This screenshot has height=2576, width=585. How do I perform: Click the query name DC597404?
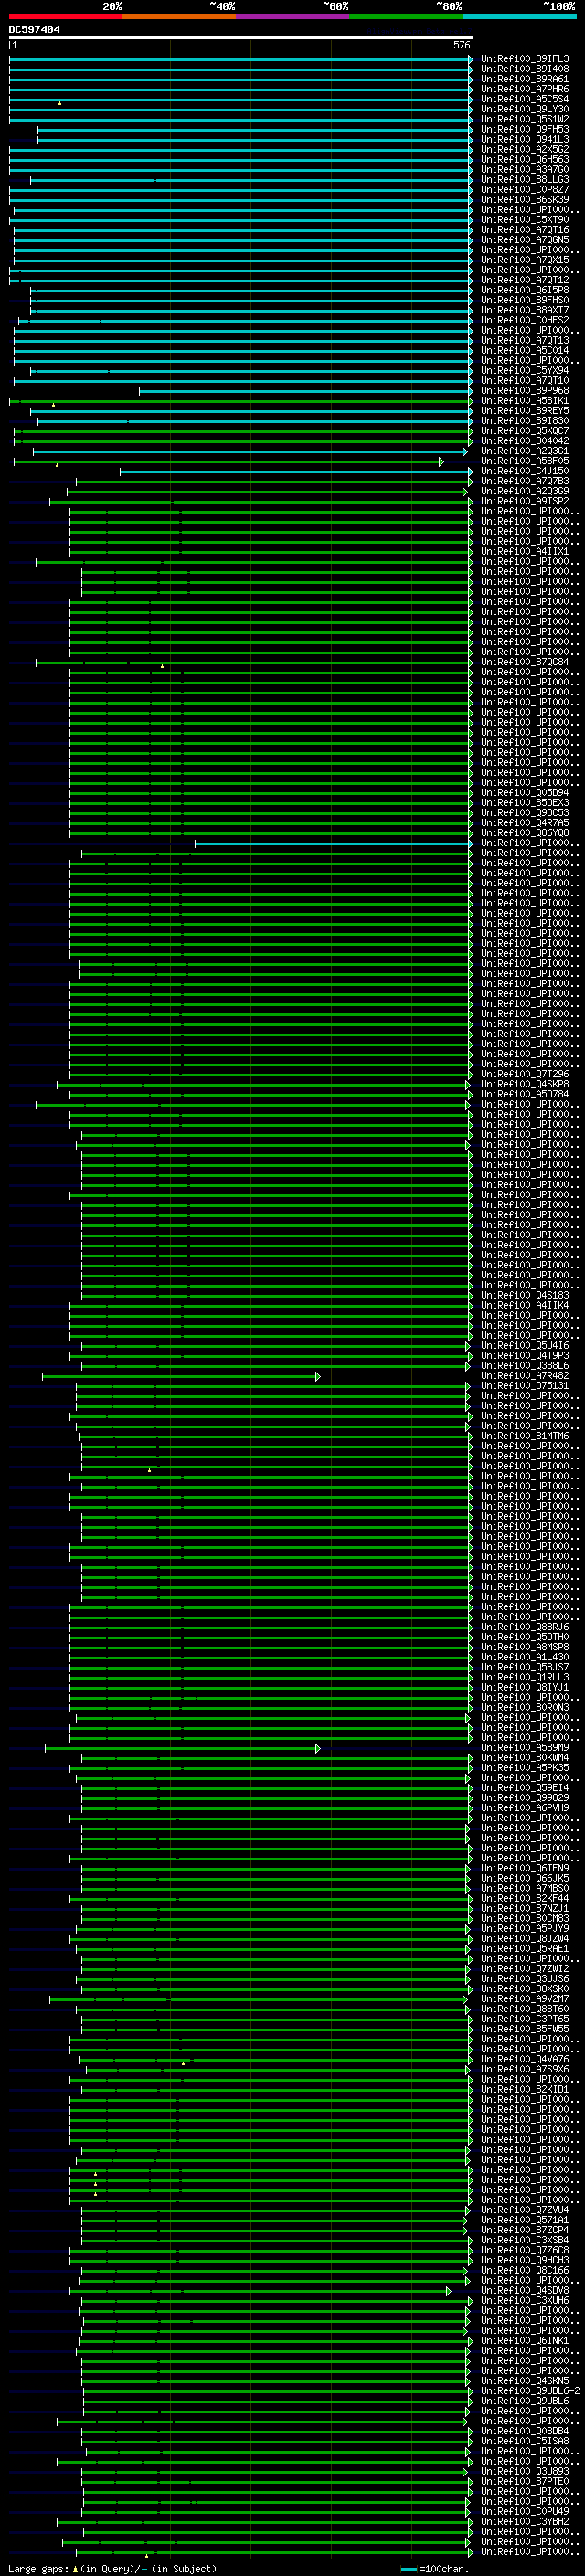point(34,29)
